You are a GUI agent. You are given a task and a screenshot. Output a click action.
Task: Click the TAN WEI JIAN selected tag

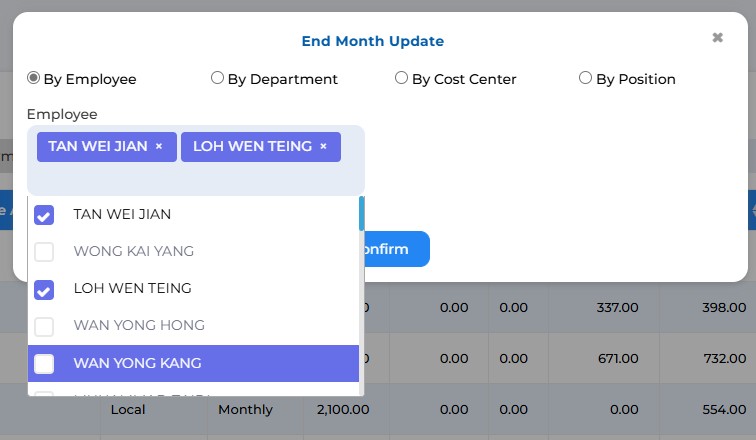tap(96, 146)
